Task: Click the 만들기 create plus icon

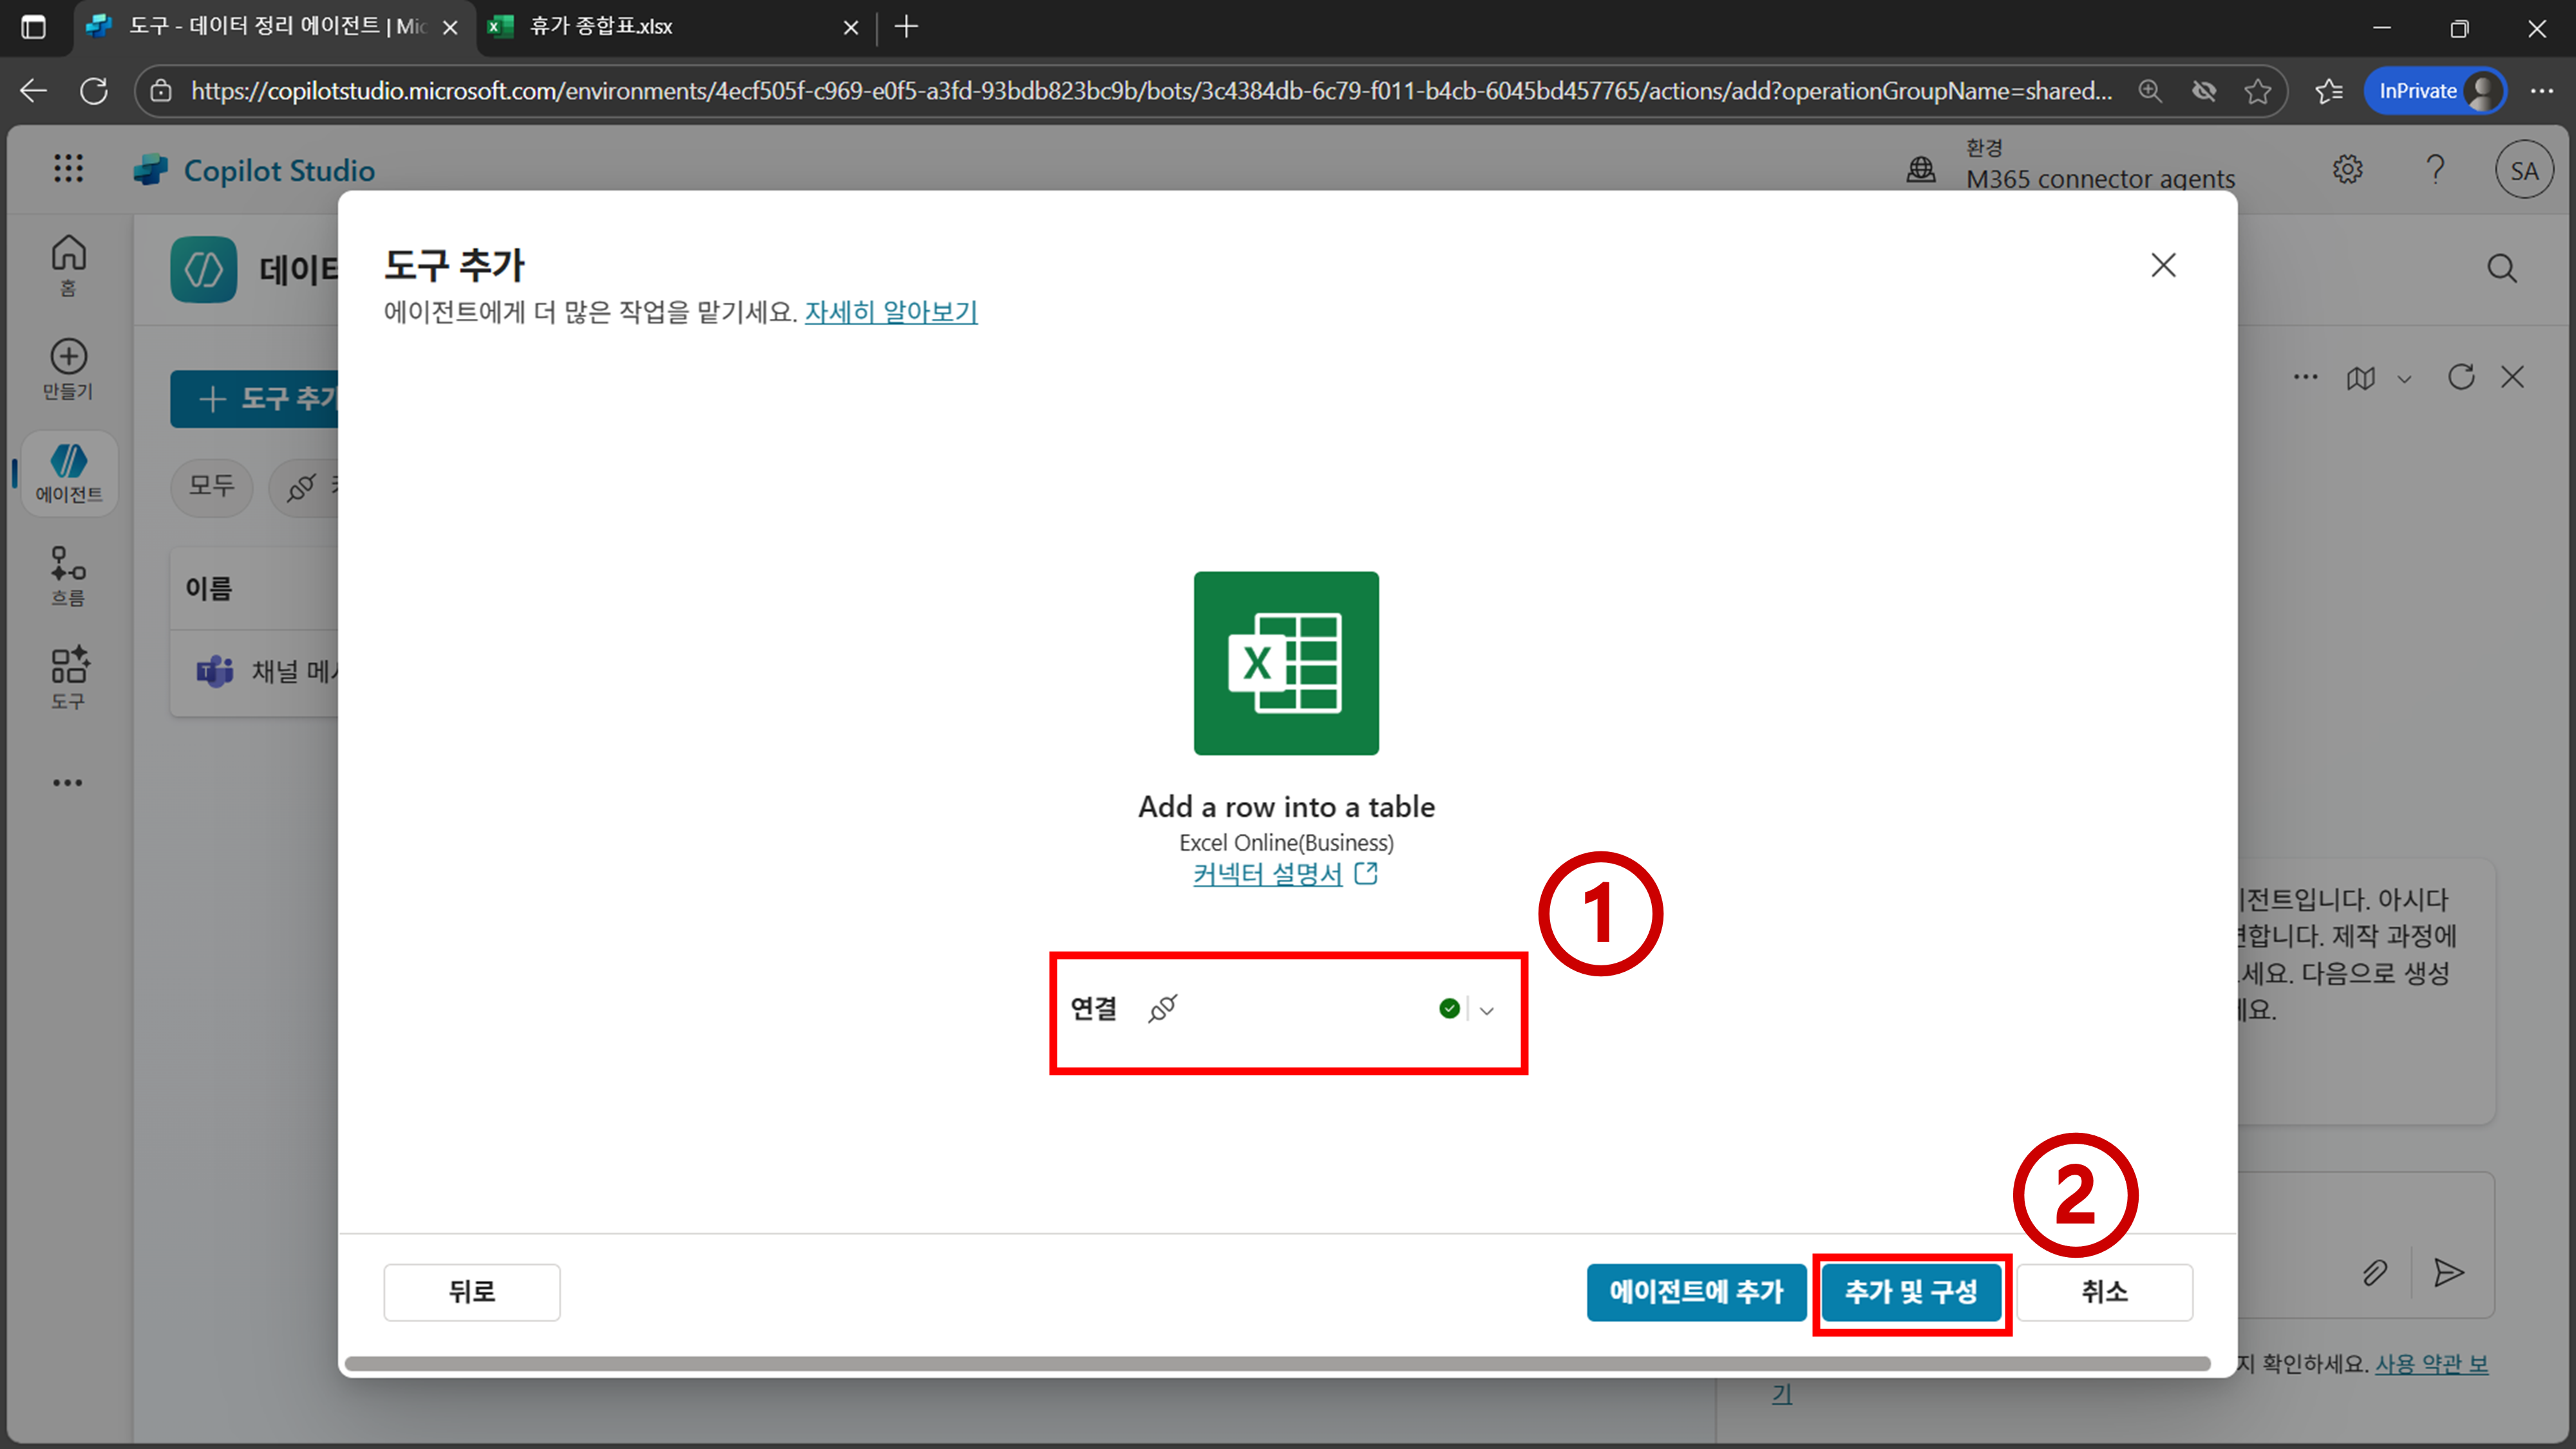Action: click(x=68, y=357)
